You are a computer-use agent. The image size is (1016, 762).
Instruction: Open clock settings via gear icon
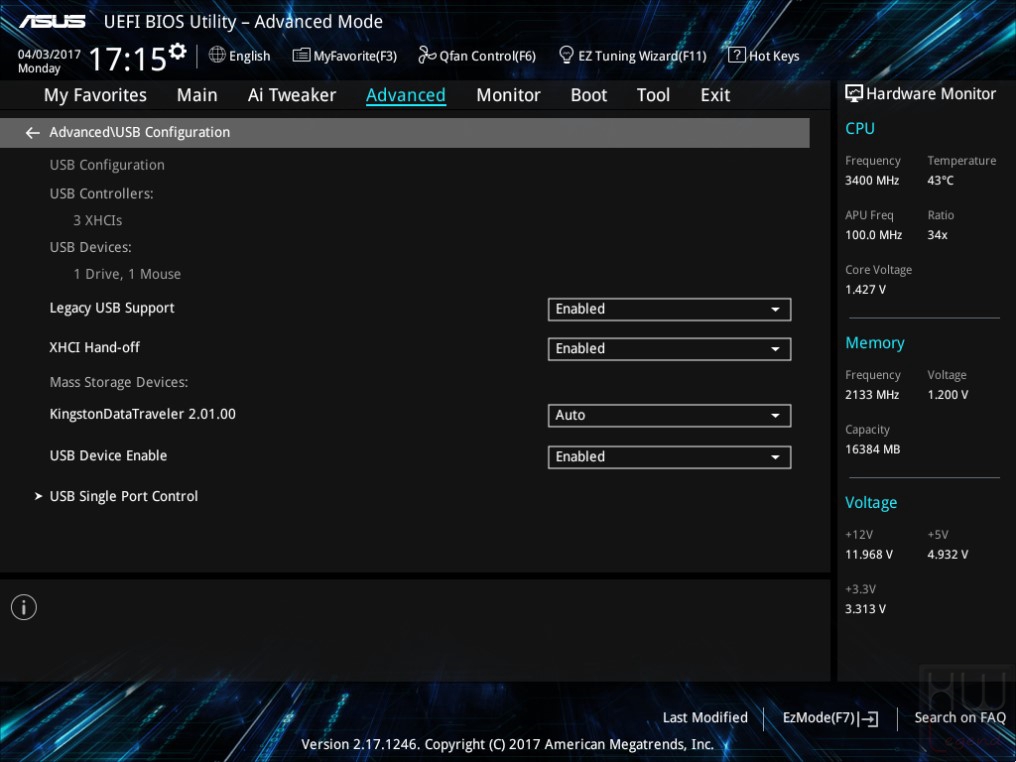pyautogui.click(x=178, y=51)
